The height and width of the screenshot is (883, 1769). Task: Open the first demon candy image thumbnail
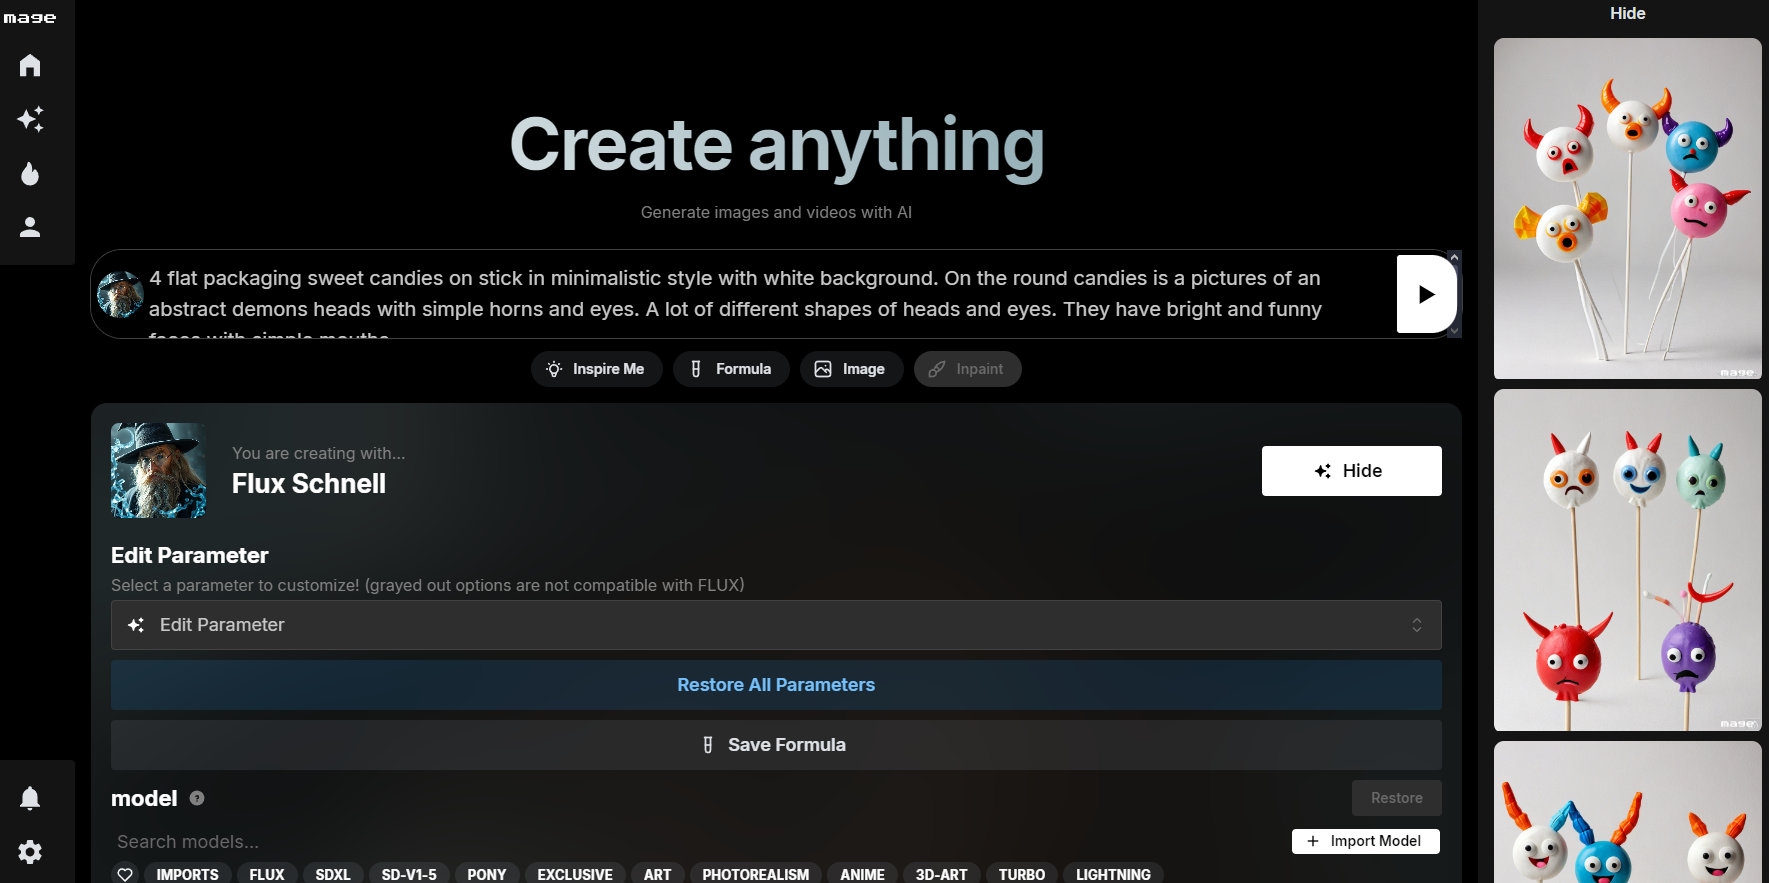coord(1628,208)
